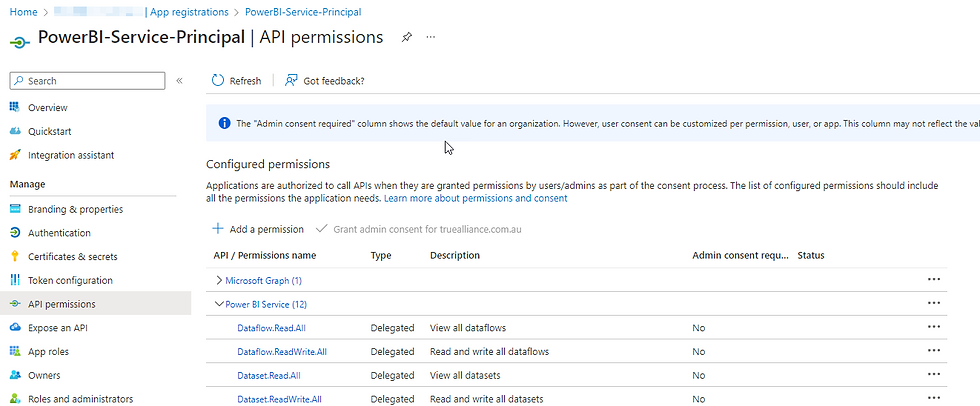
Task: Click the Got feedback person icon
Action: 291,81
